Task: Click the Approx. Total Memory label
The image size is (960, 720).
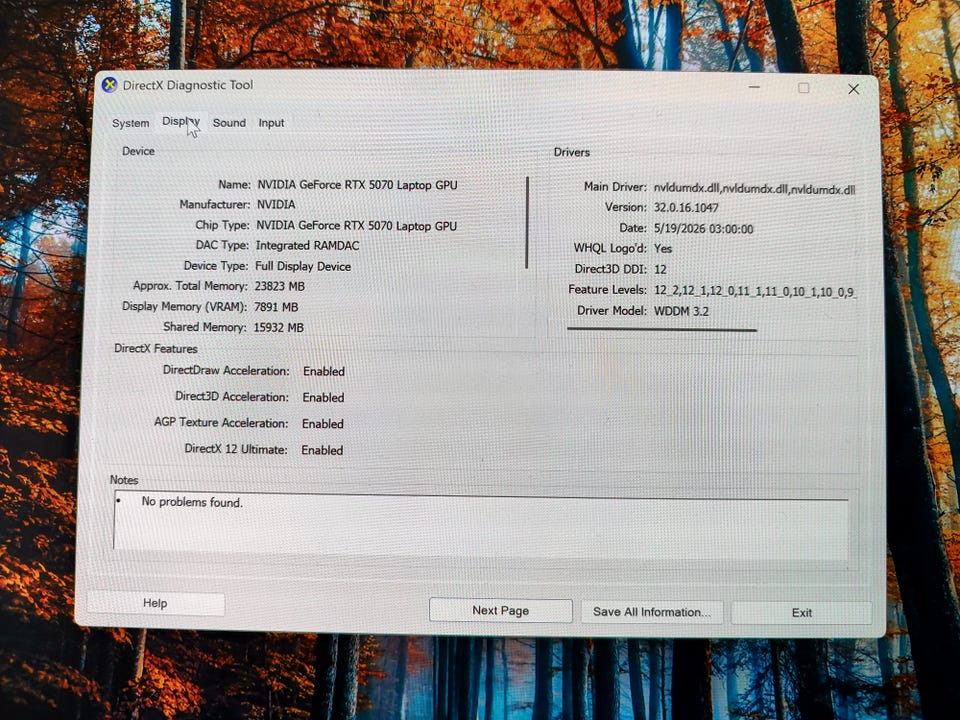Action: coord(190,286)
